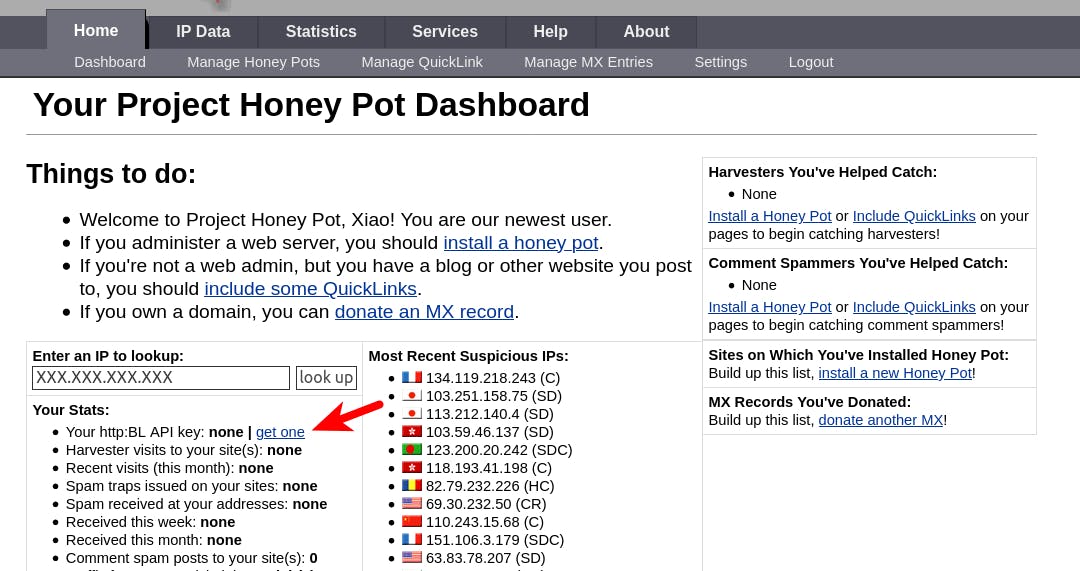This screenshot has width=1080, height=571.
Task: Click 'Comment spam posts to your site(s)' stat
Action: tap(191, 558)
